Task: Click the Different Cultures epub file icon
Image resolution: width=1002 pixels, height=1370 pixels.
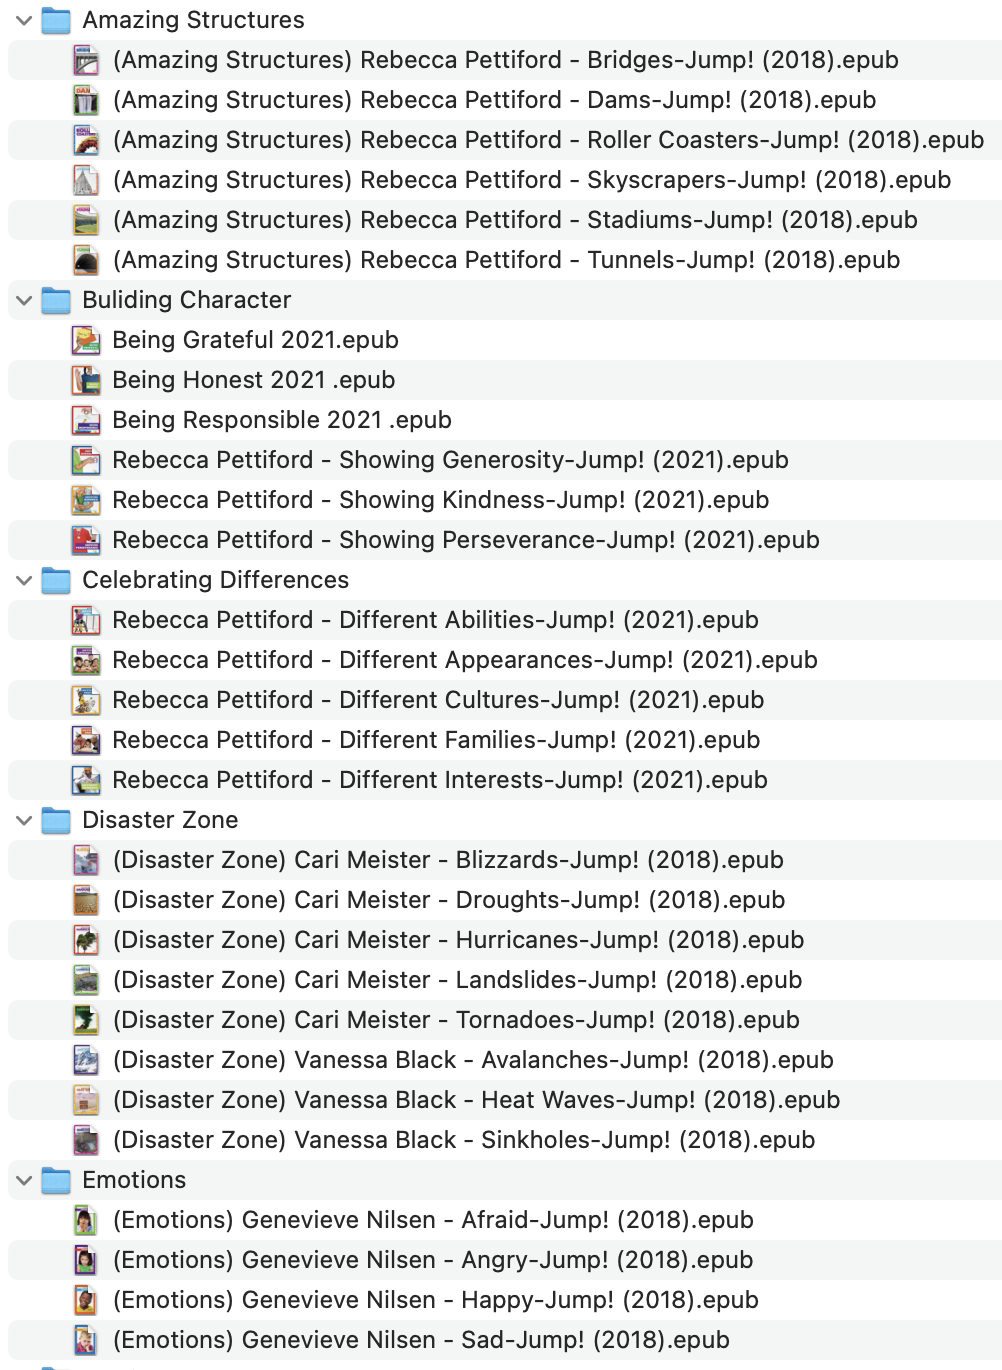Action: coord(86,701)
